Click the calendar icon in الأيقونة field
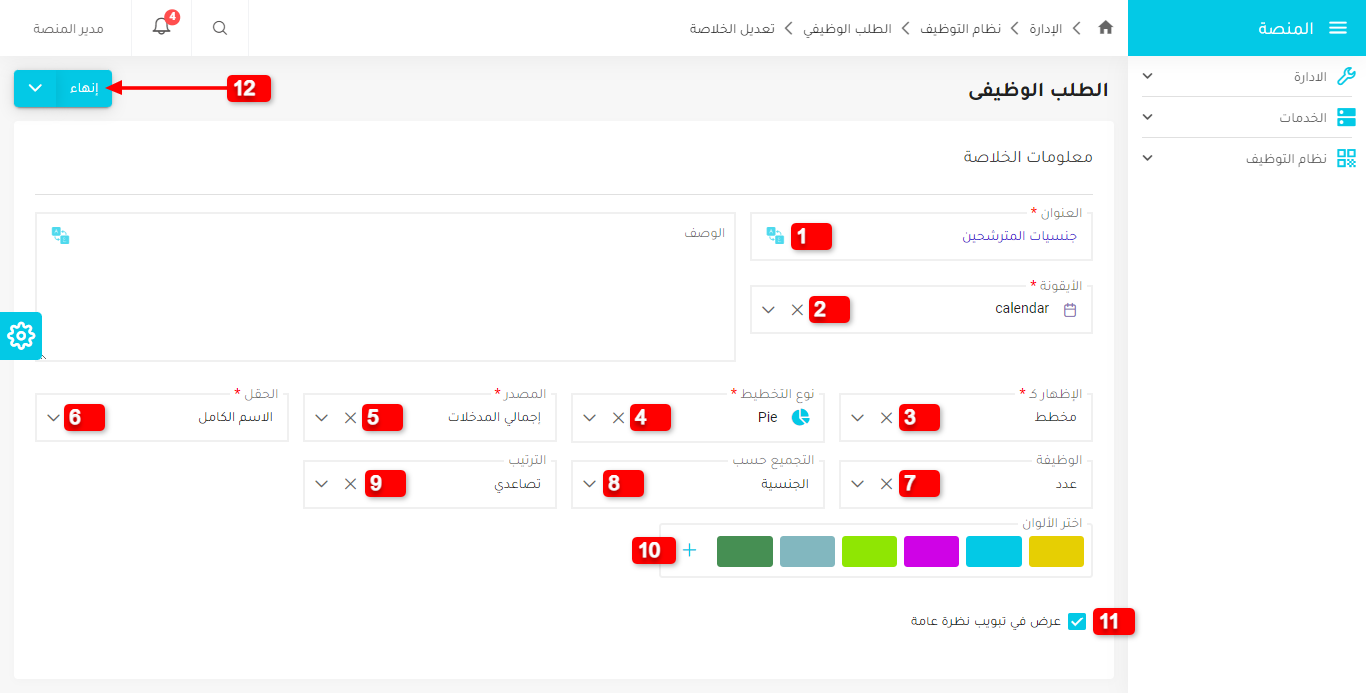The height and width of the screenshot is (694, 1366). coord(1070,310)
